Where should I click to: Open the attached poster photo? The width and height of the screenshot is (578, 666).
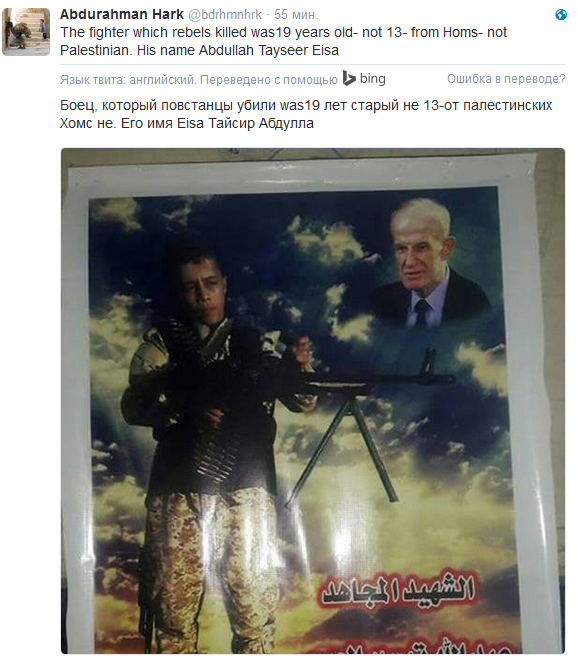coord(313,401)
